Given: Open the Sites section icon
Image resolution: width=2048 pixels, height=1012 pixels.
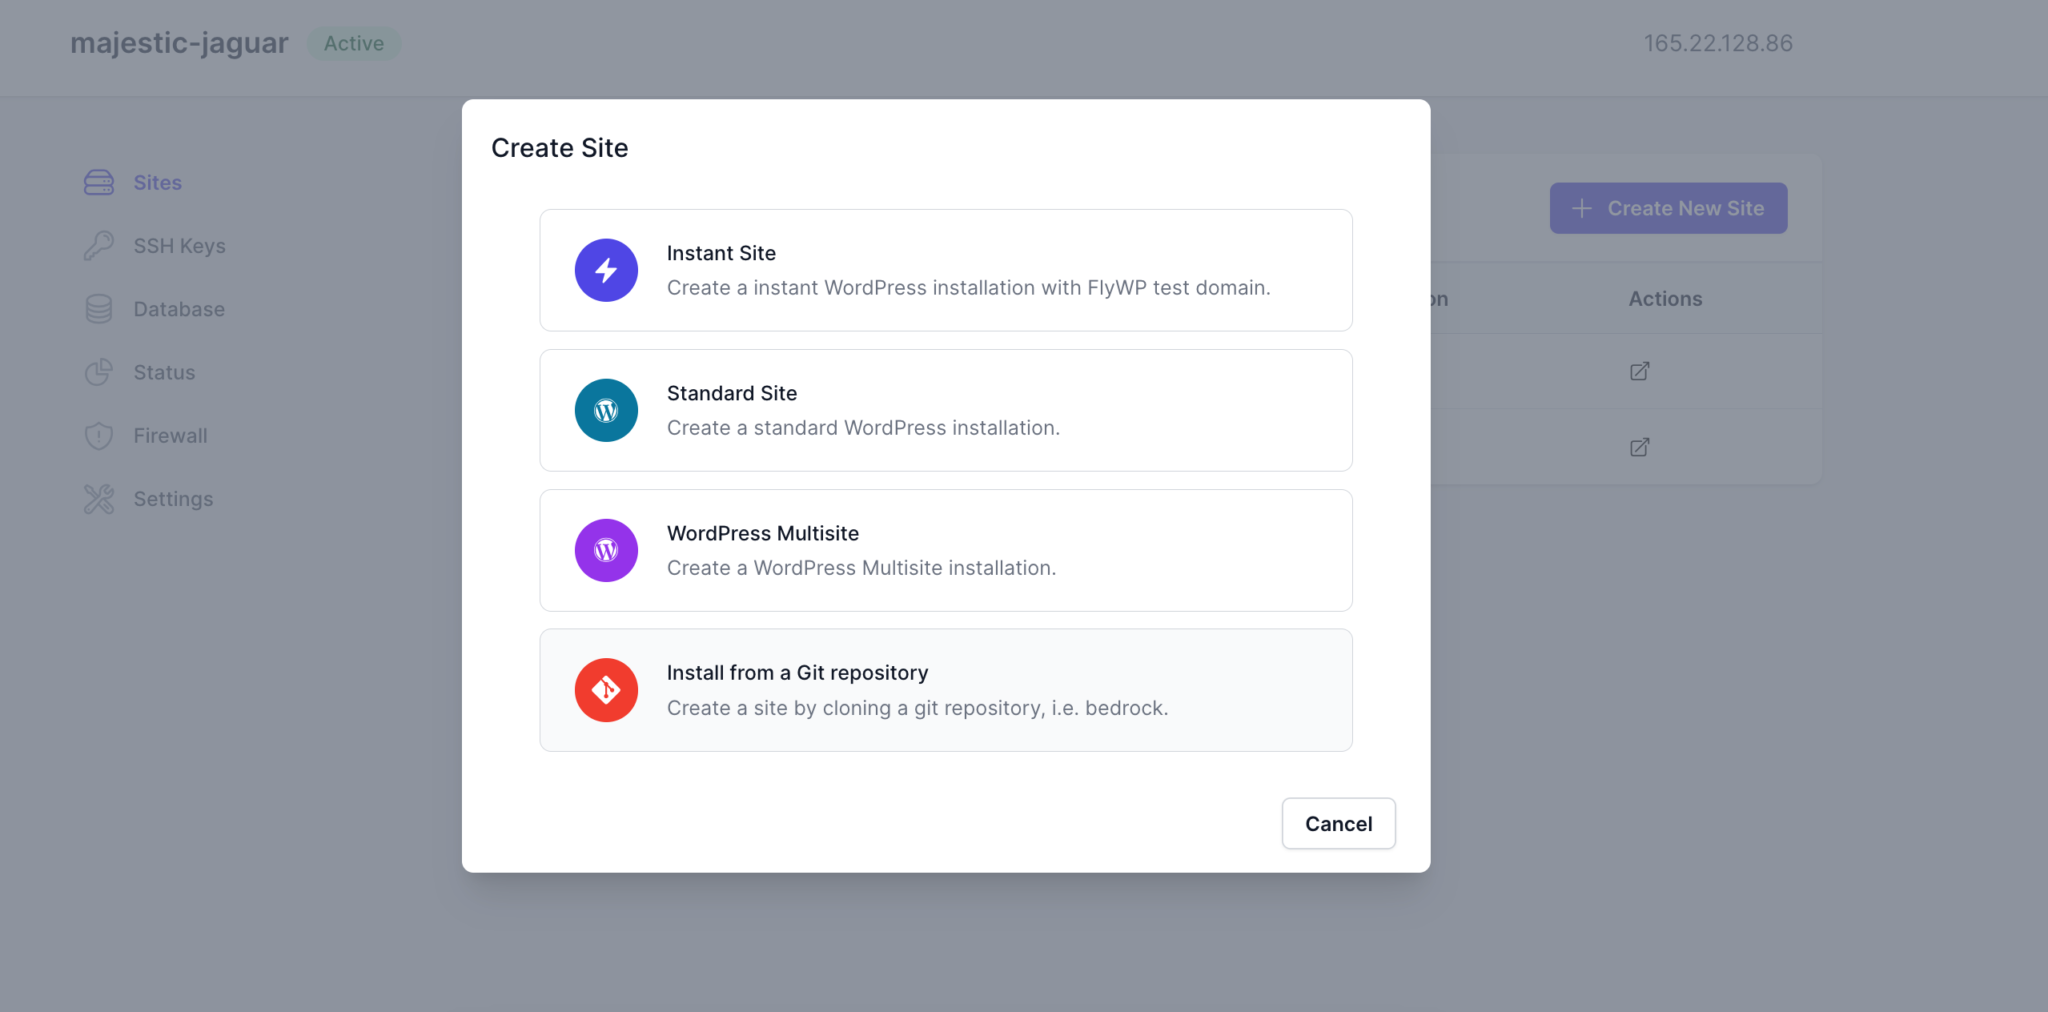Looking at the screenshot, I should tap(98, 182).
